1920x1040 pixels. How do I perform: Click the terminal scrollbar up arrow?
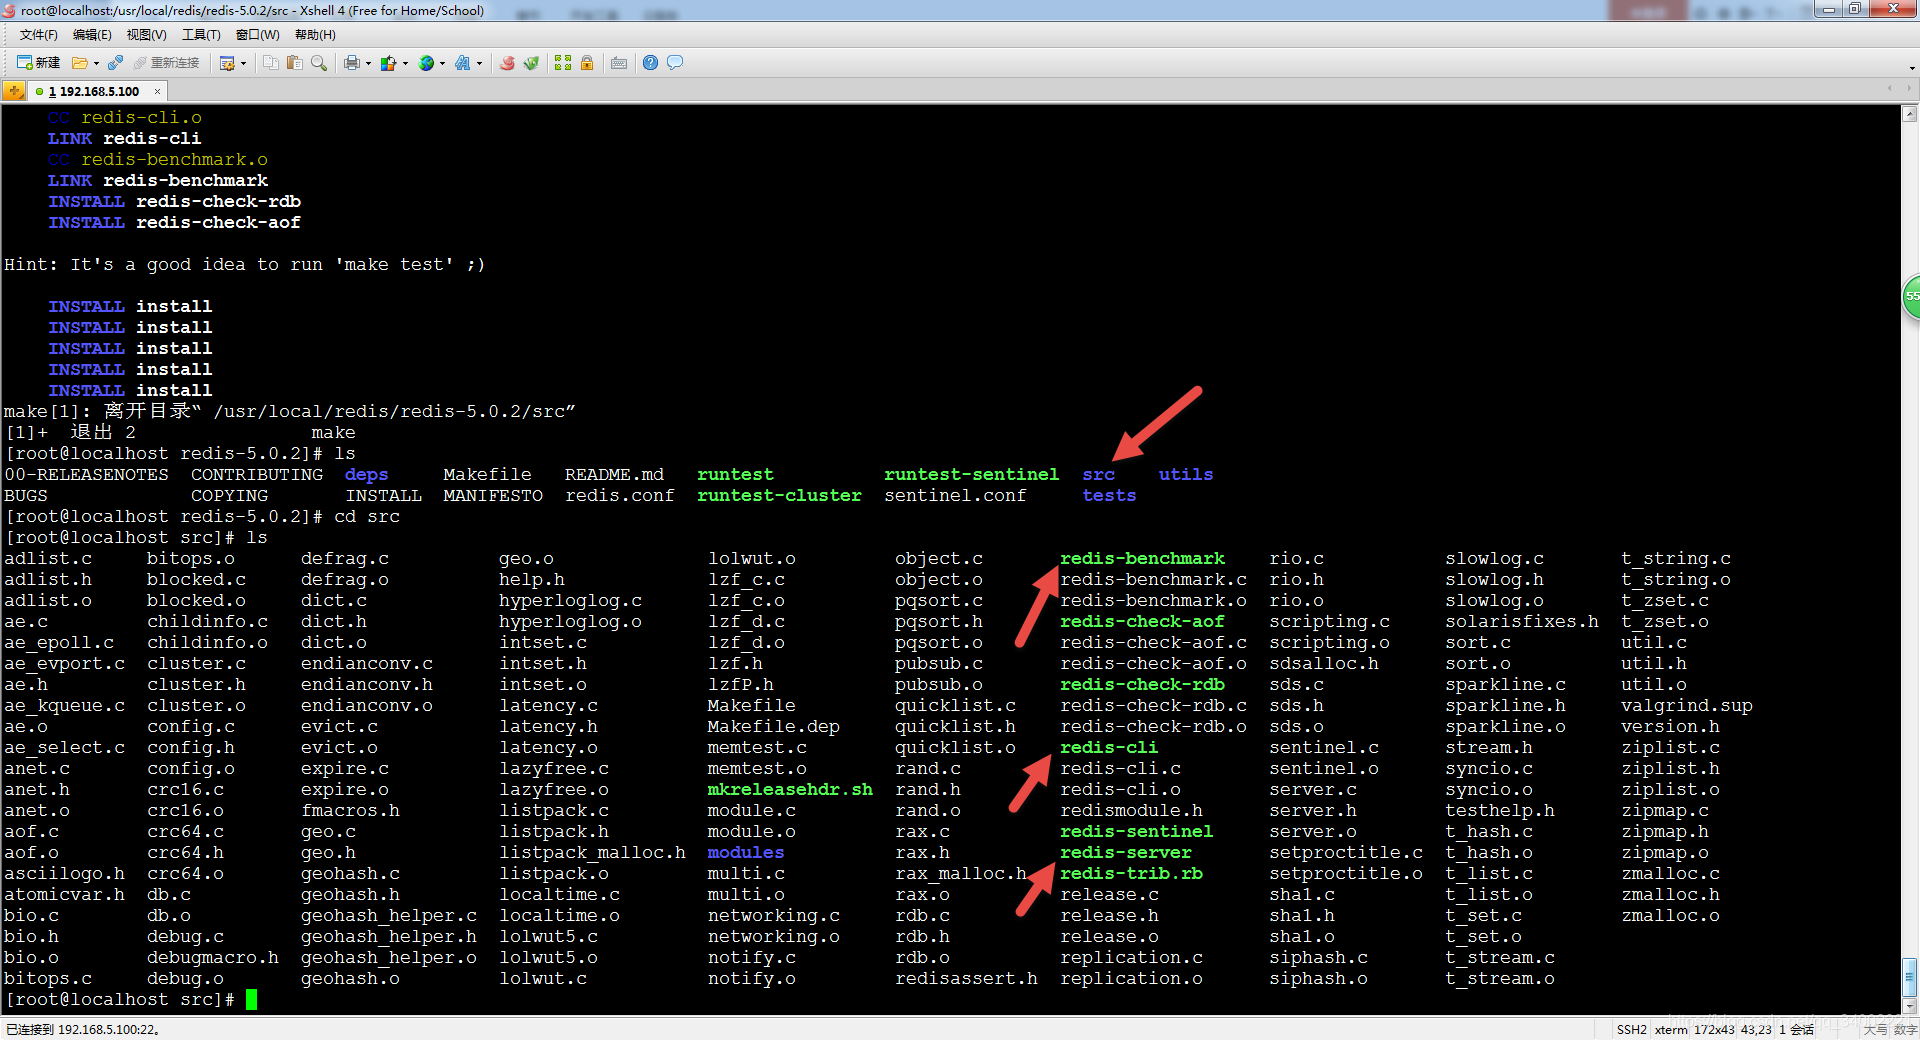(x=1909, y=114)
